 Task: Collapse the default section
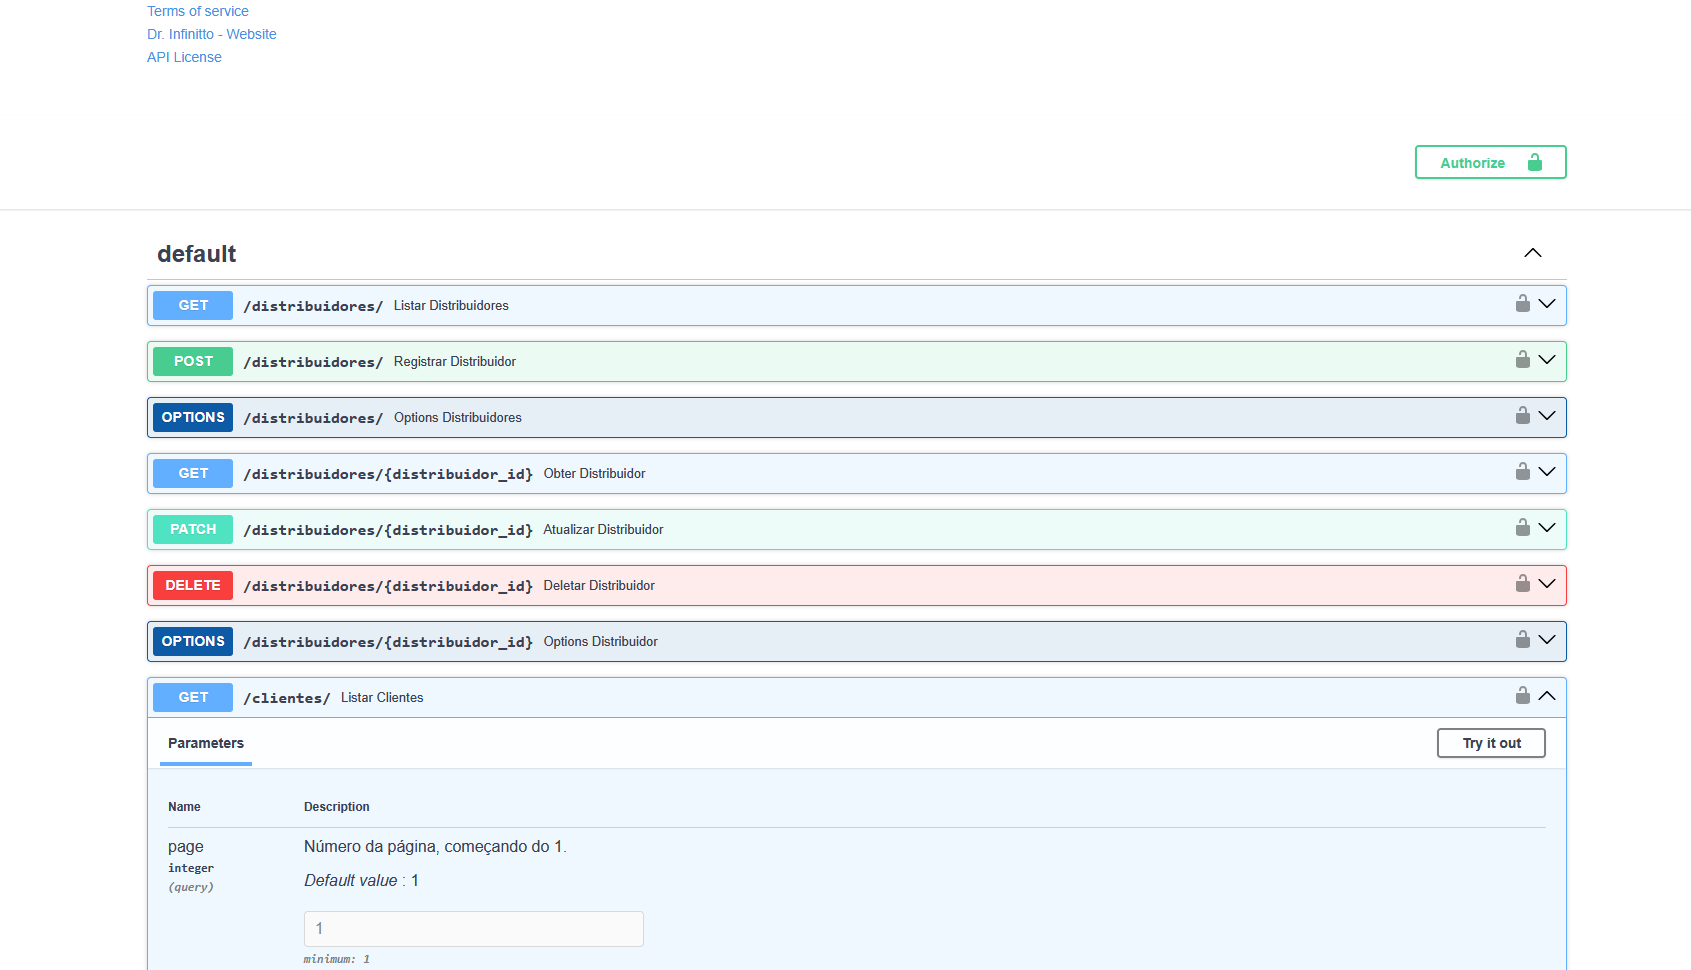pyautogui.click(x=1533, y=253)
